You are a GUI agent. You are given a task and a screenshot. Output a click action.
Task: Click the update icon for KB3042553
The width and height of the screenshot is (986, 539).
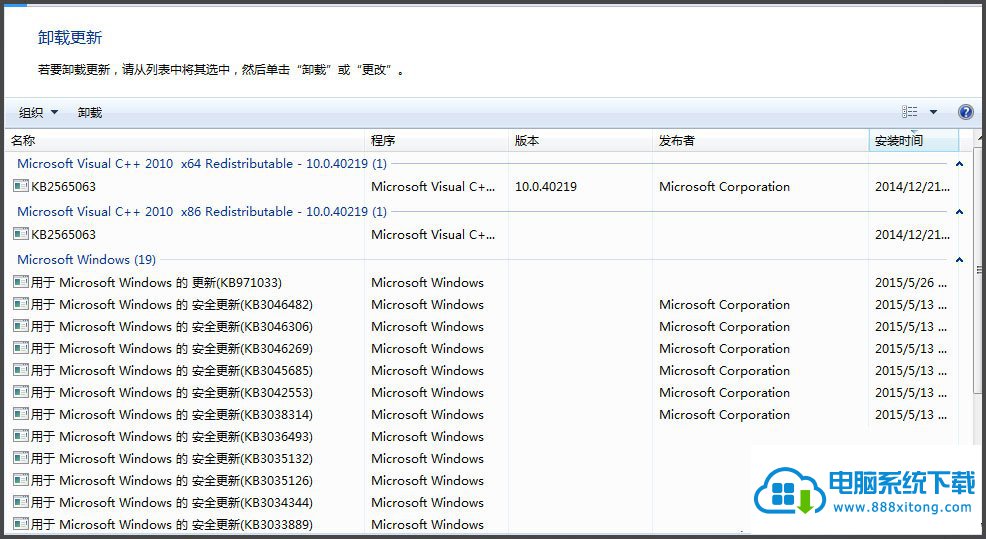pos(21,392)
